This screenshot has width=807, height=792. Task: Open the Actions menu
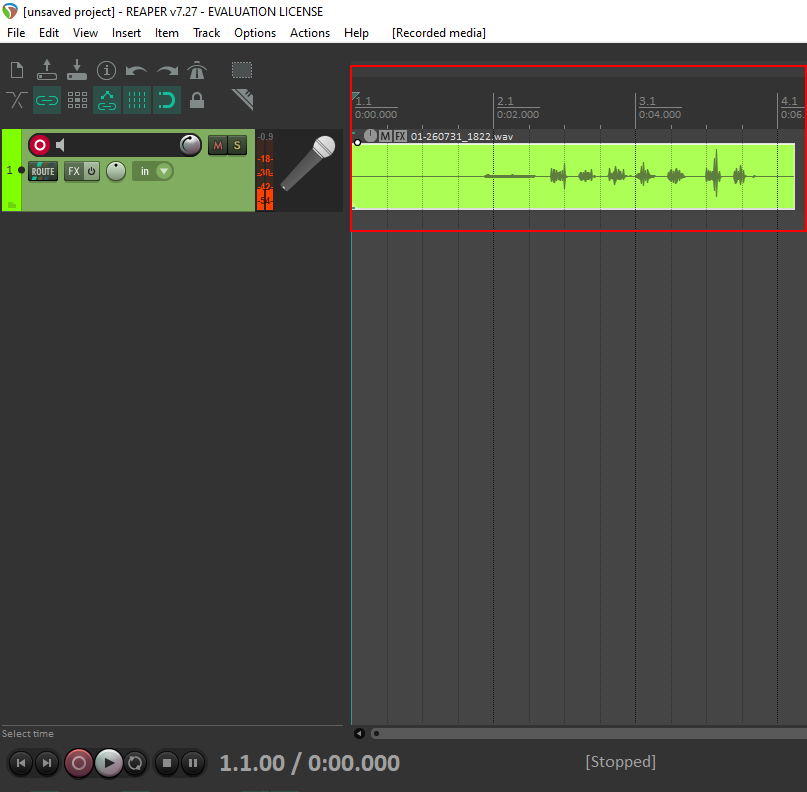tap(310, 33)
